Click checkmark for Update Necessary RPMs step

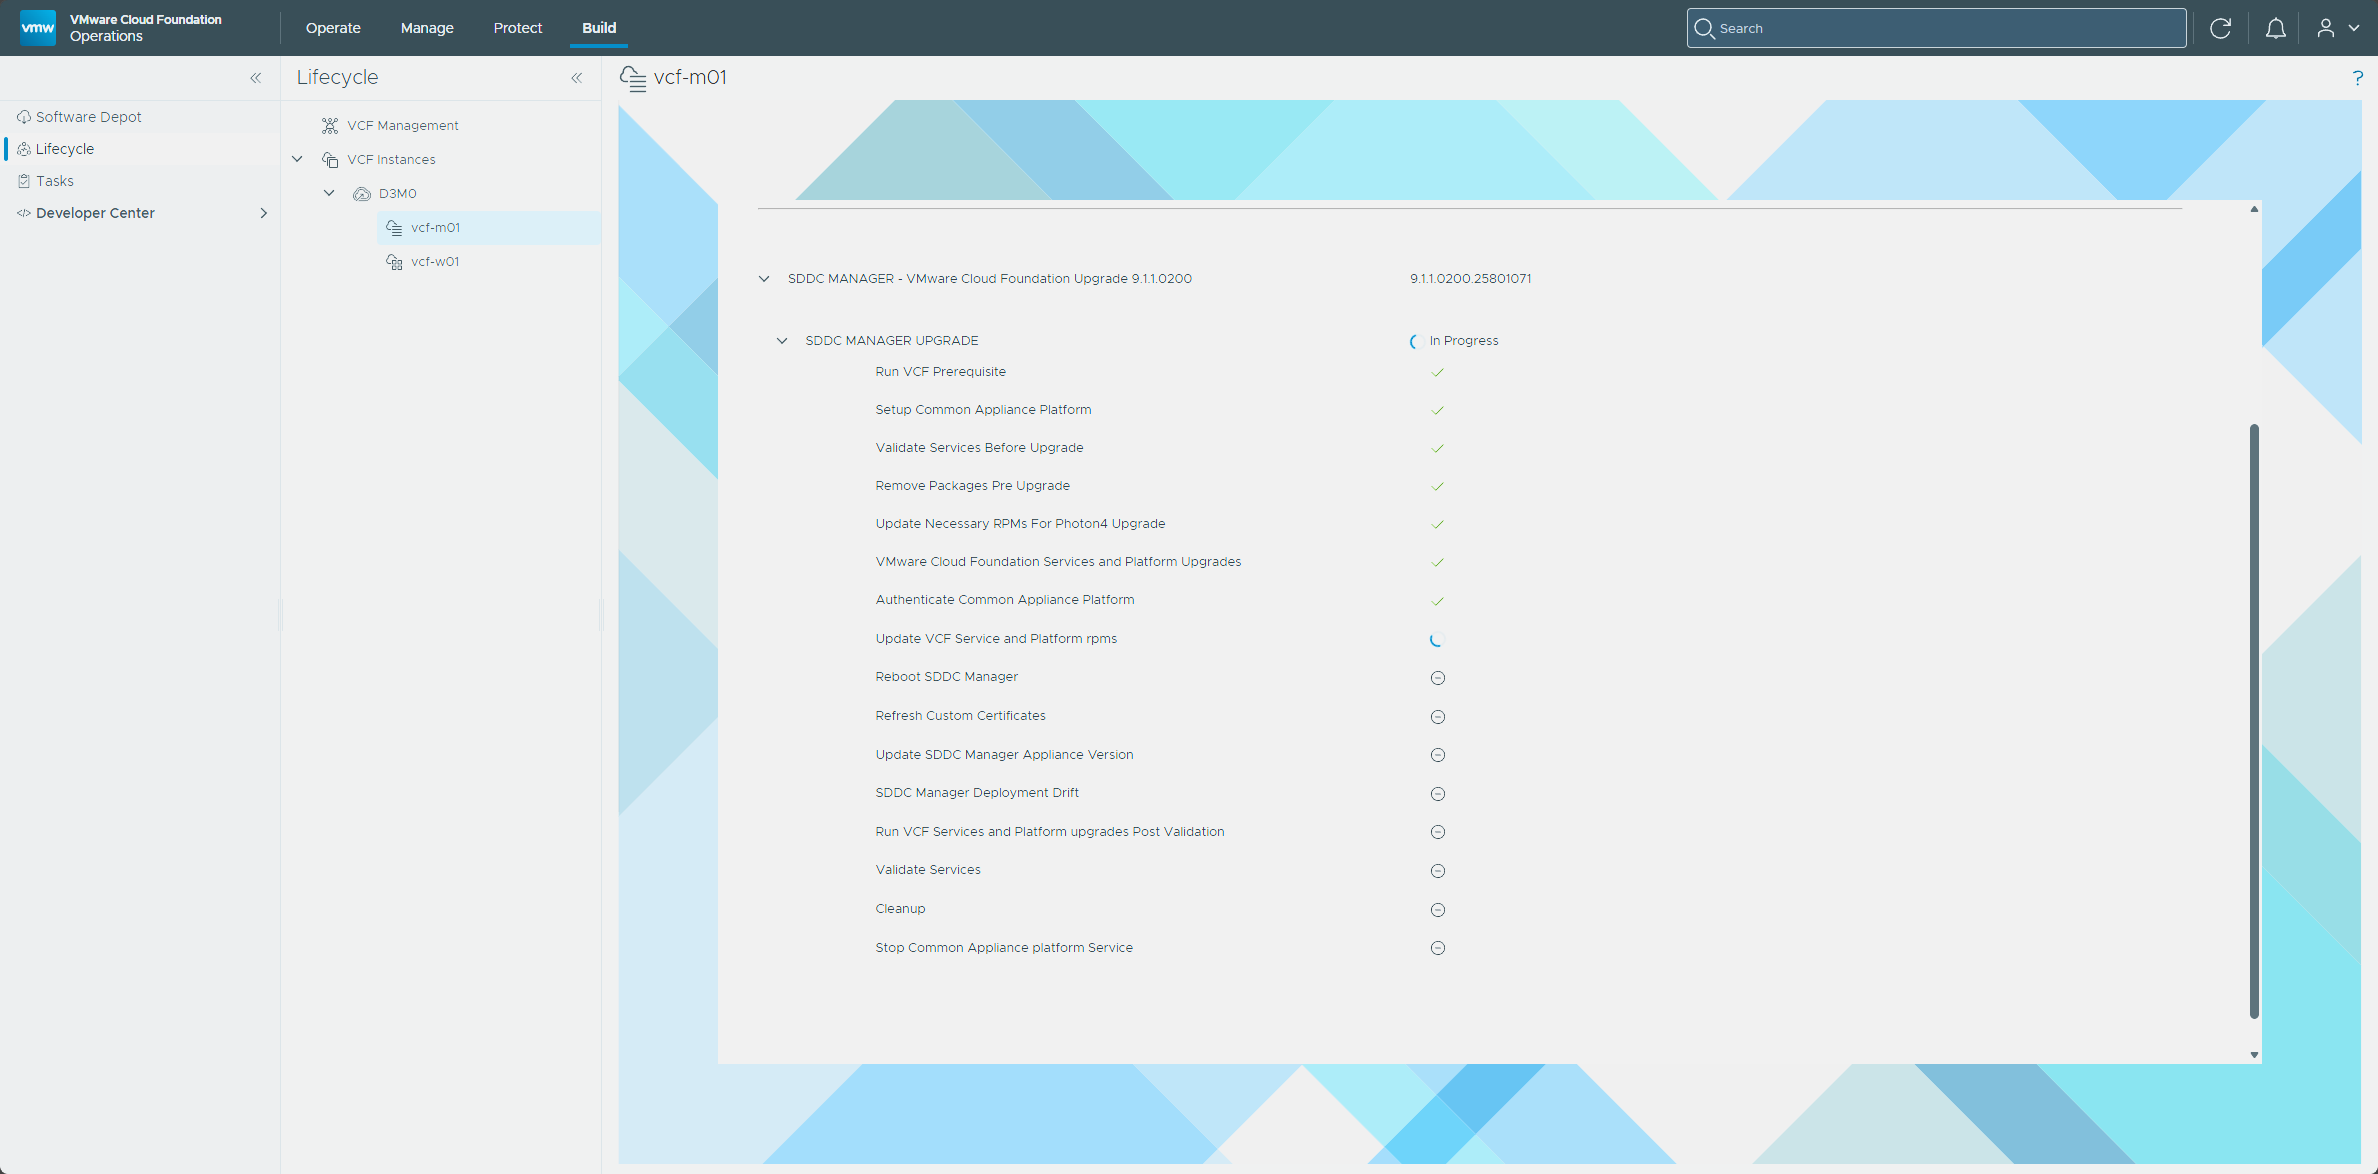(x=1437, y=524)
